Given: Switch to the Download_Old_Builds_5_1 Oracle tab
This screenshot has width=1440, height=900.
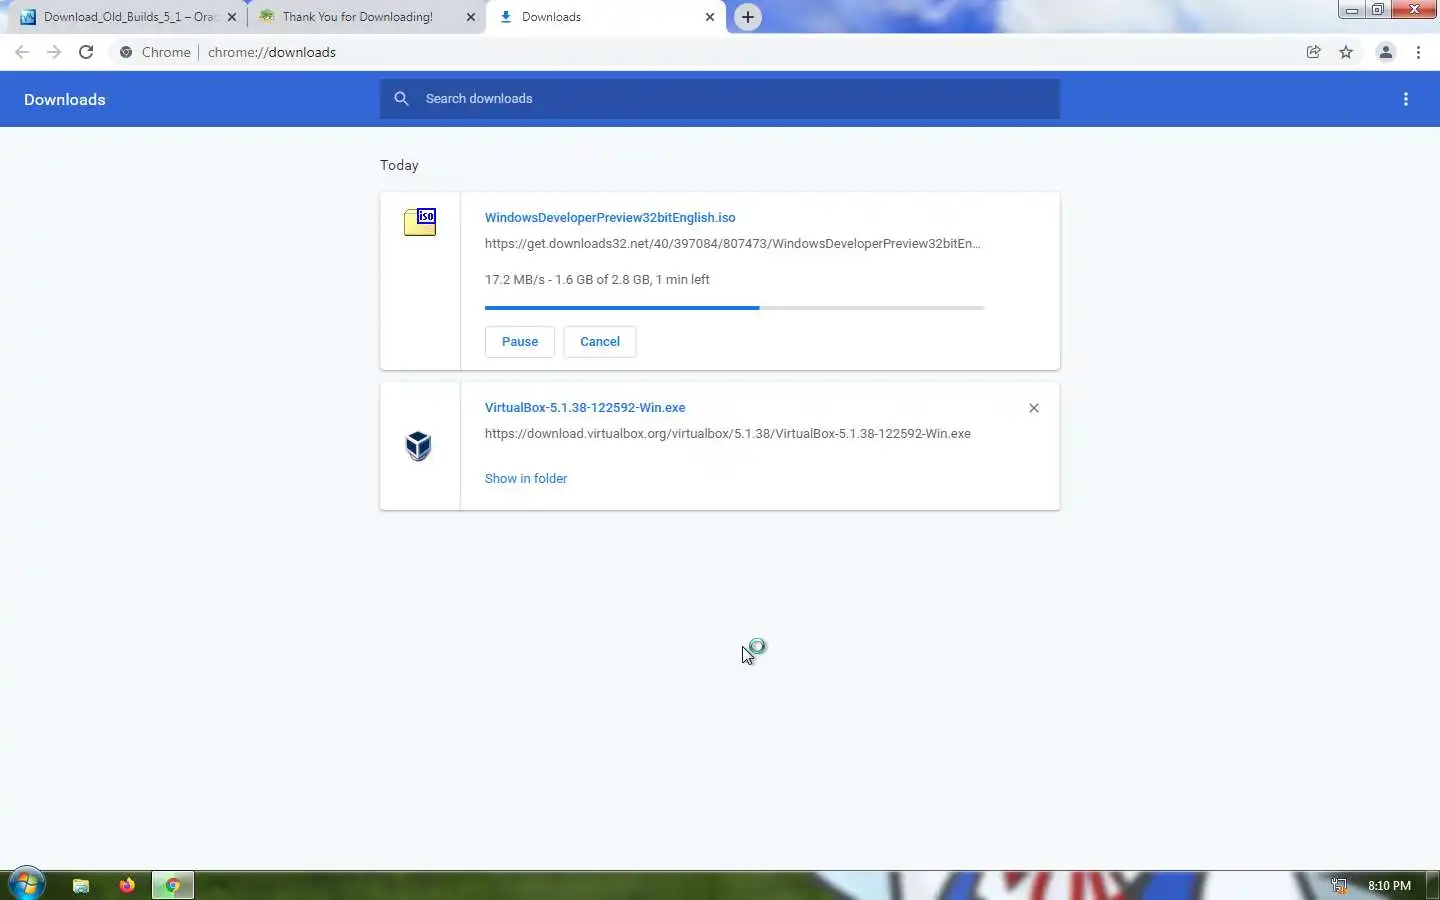Looking at the screenshot, I should click(128, 17).
